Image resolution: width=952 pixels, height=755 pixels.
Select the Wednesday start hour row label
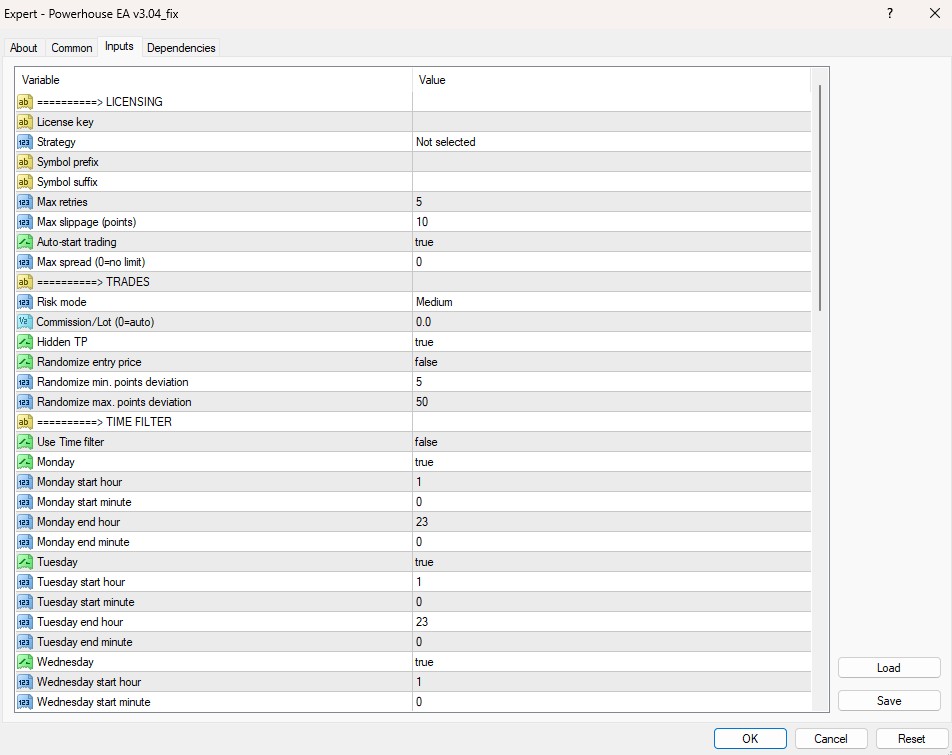pyautogui.click(x=89, y=682)
